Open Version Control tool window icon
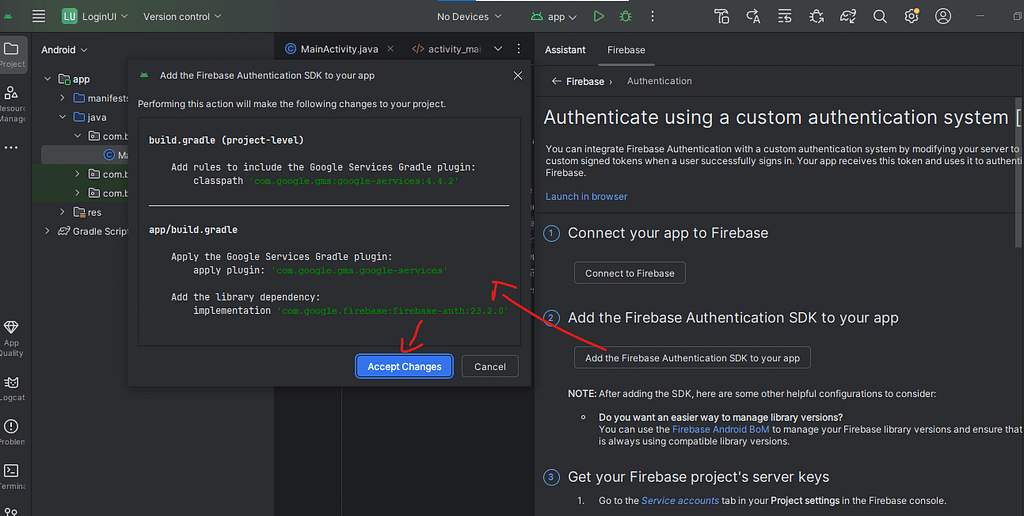 coord(10,511)
